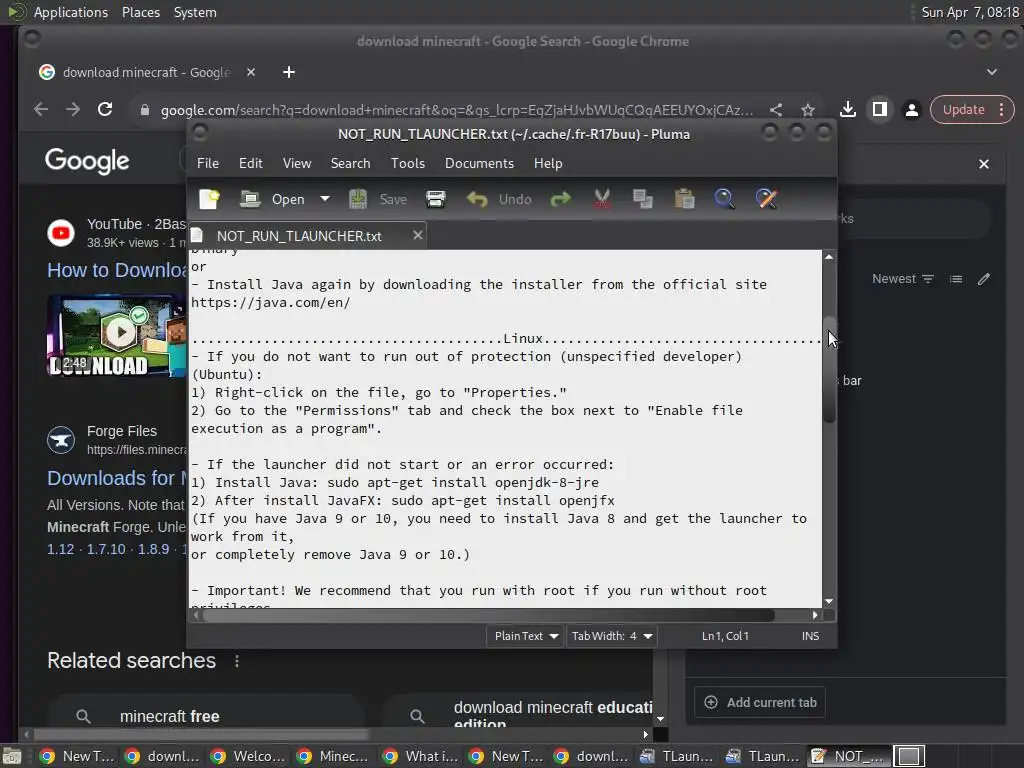The height and width of the screenshot is (768, 1024).
Task: Play the How to Download video thumbnail
Action: (x=116, y=336)
